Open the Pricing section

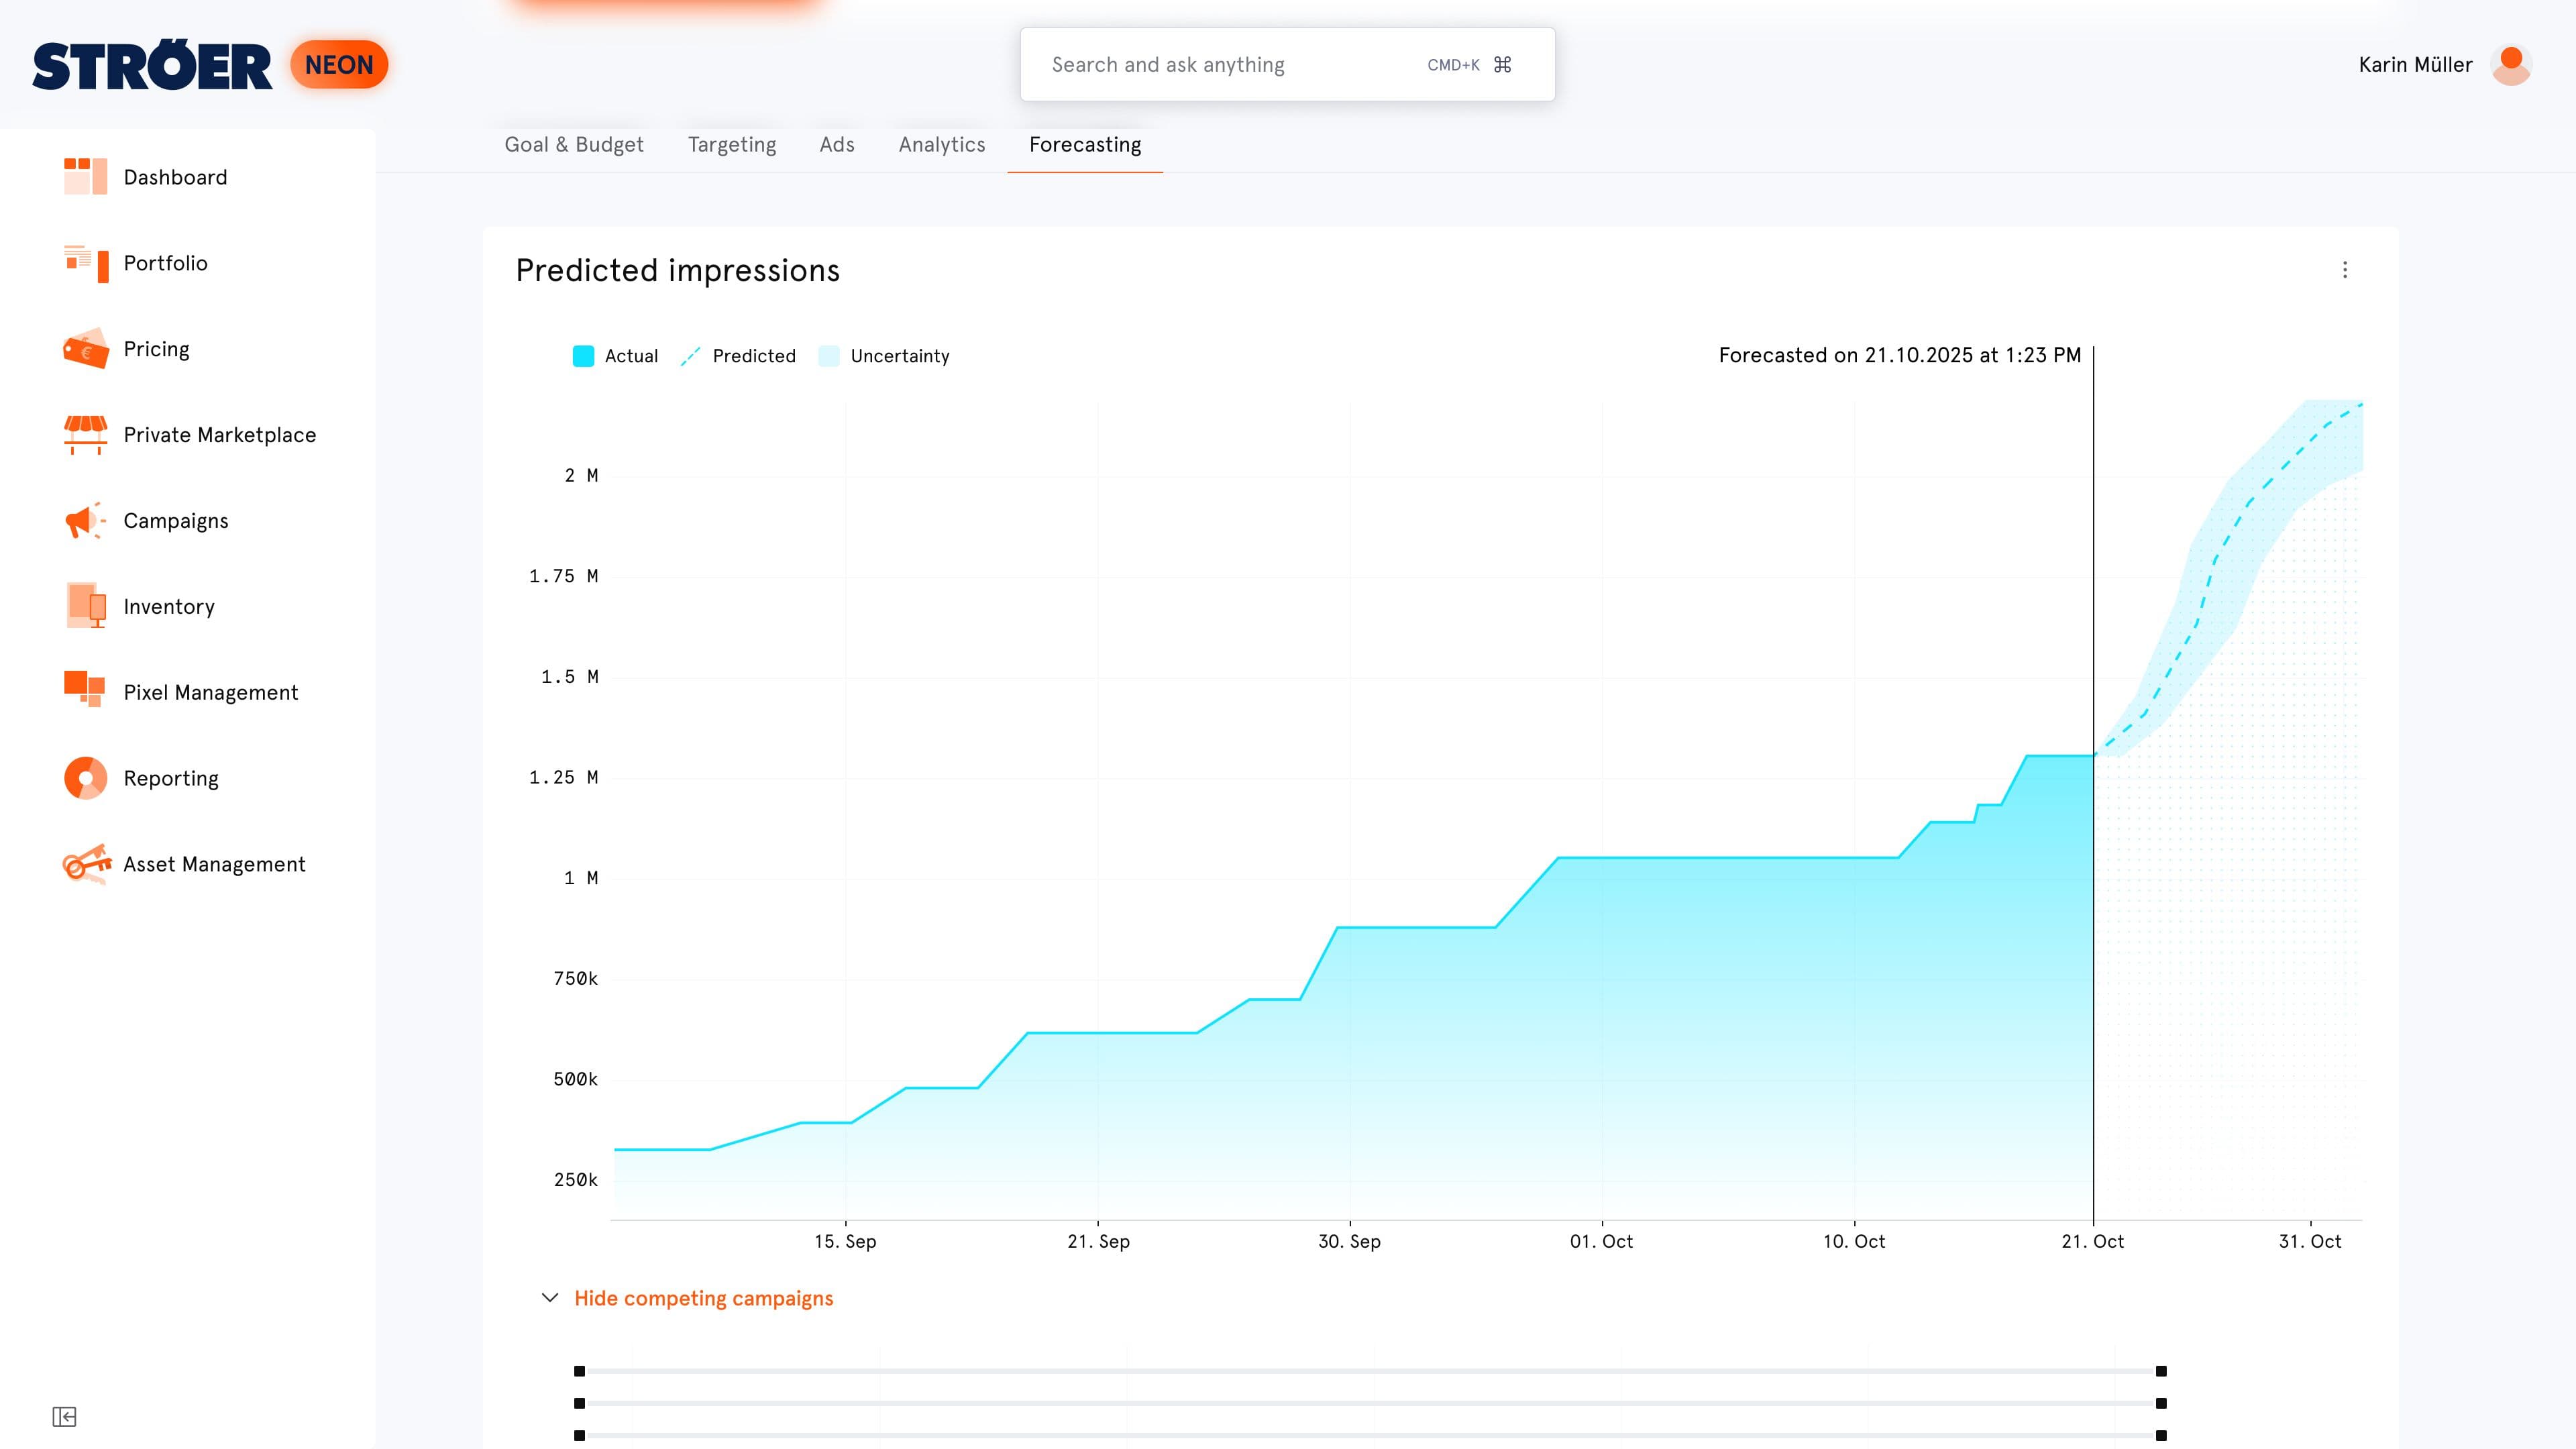pyautogui.click(x=155, y=349)
